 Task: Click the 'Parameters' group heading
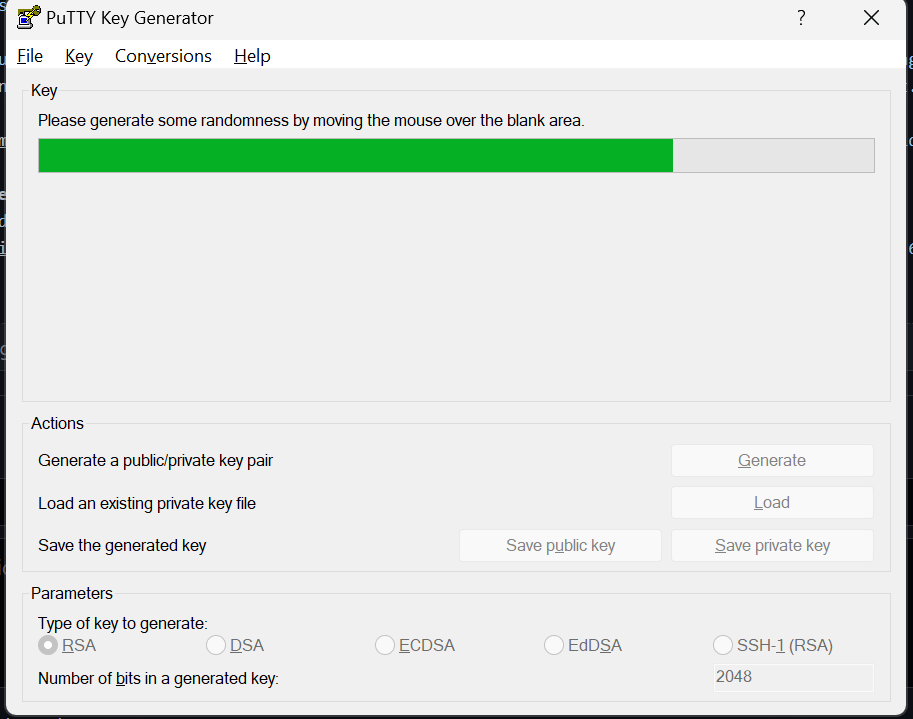pyautogui.click(x=72, y=593)
